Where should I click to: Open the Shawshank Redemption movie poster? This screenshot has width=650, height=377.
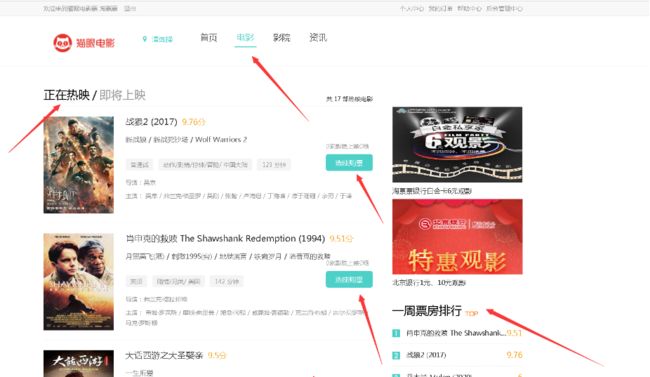[x=78, y=282]
